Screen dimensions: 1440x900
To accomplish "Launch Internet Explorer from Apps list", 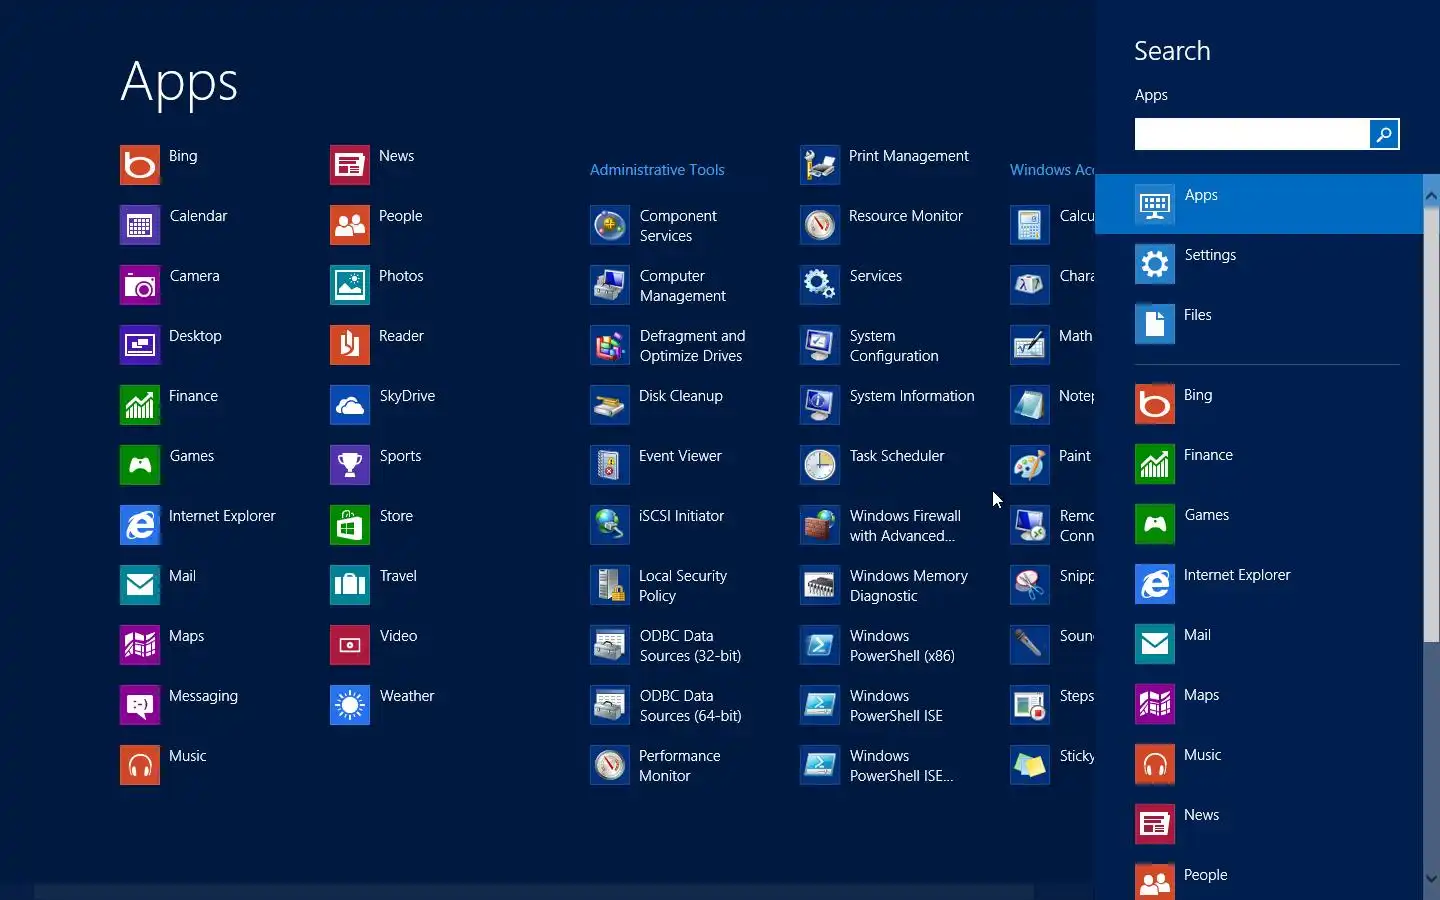I will click(140, 525).
